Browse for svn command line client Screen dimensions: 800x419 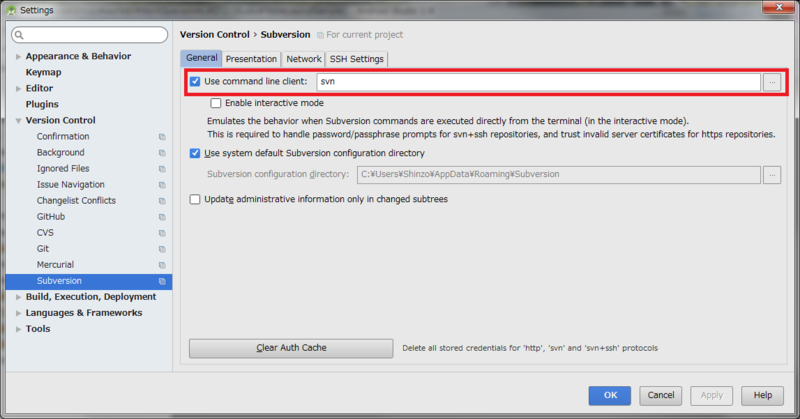tap(772, 82)
